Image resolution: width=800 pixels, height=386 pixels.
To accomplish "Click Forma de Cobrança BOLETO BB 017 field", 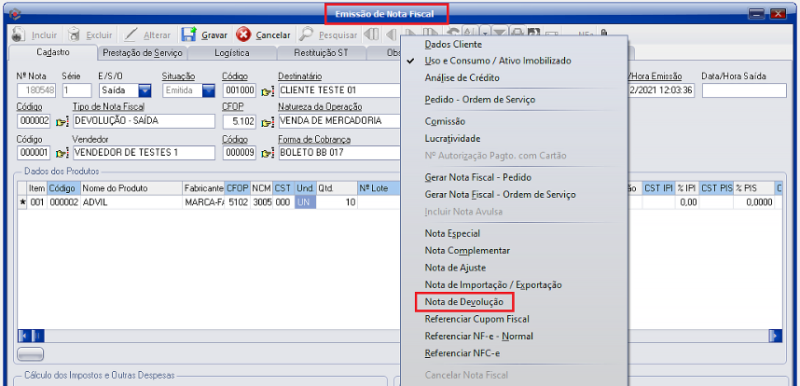I will (x=339, y=152).
